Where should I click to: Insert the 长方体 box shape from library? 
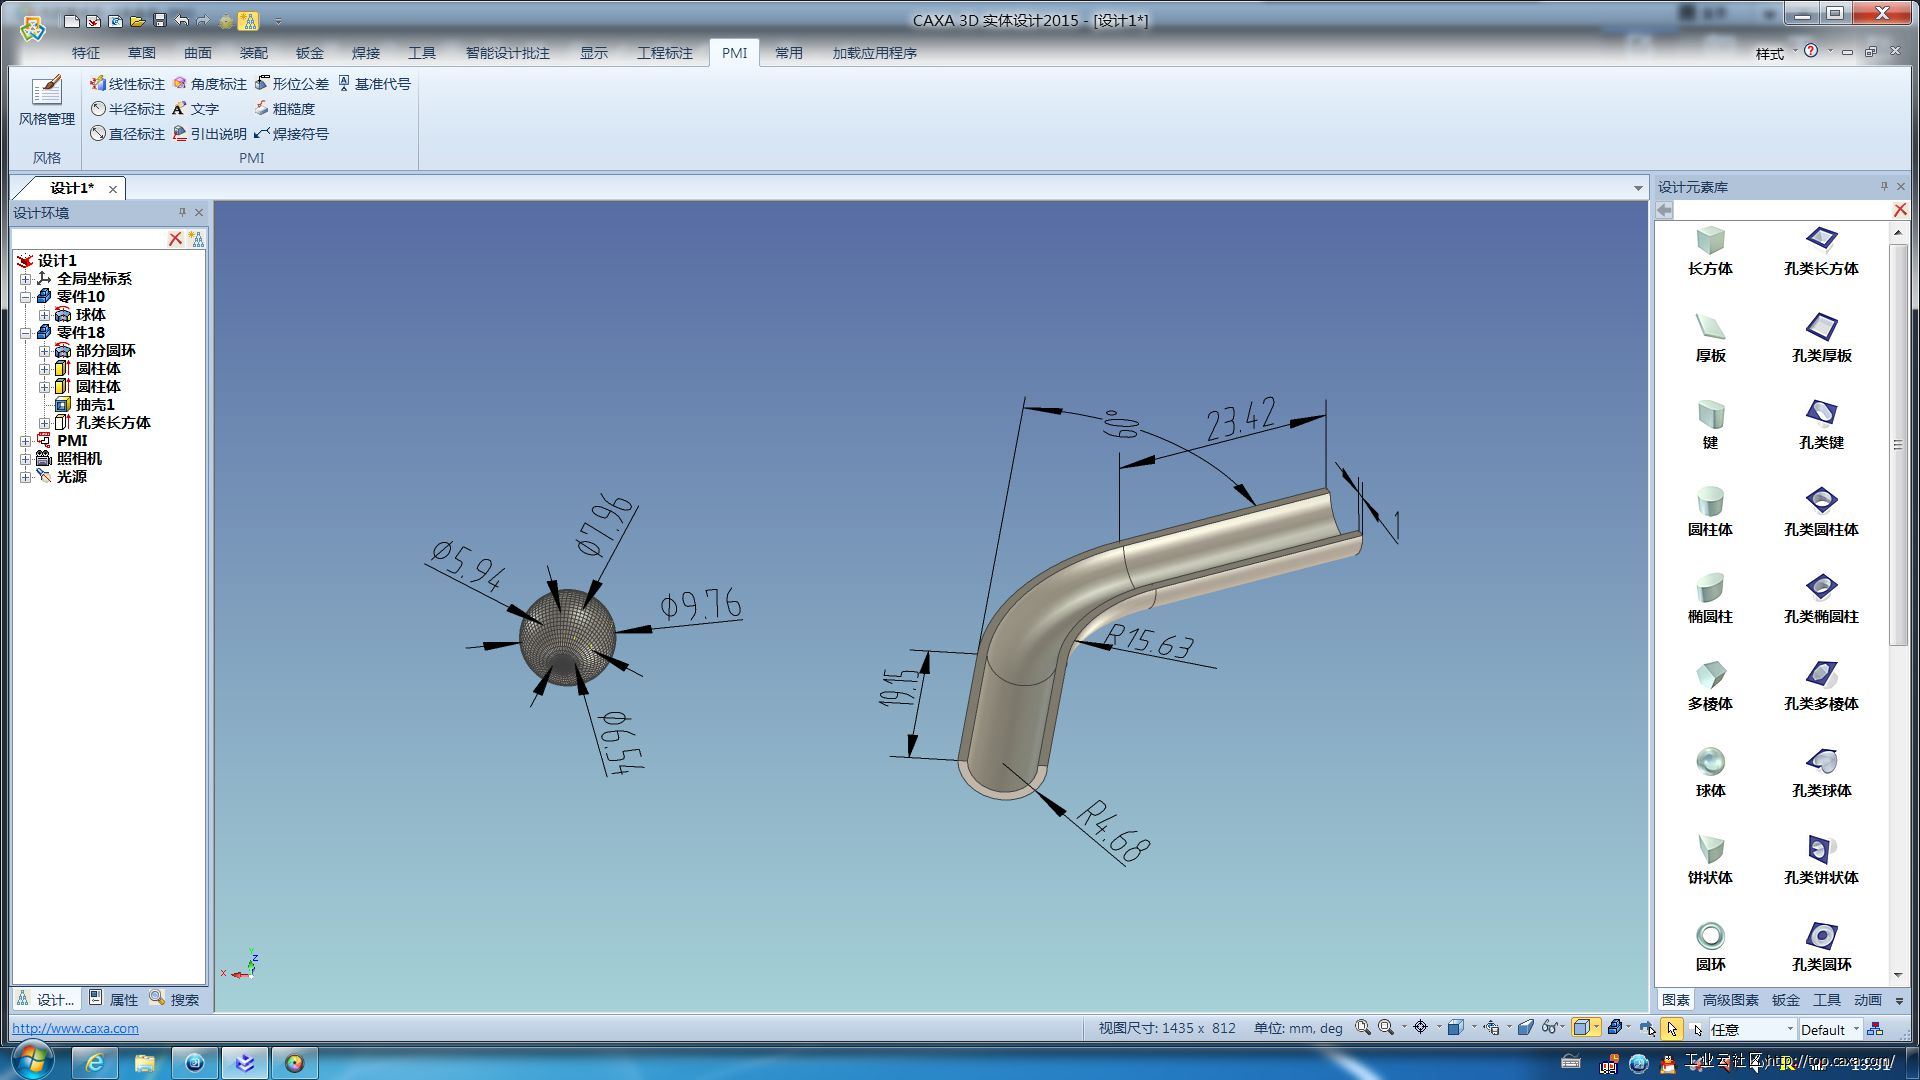click(1710, 251)
